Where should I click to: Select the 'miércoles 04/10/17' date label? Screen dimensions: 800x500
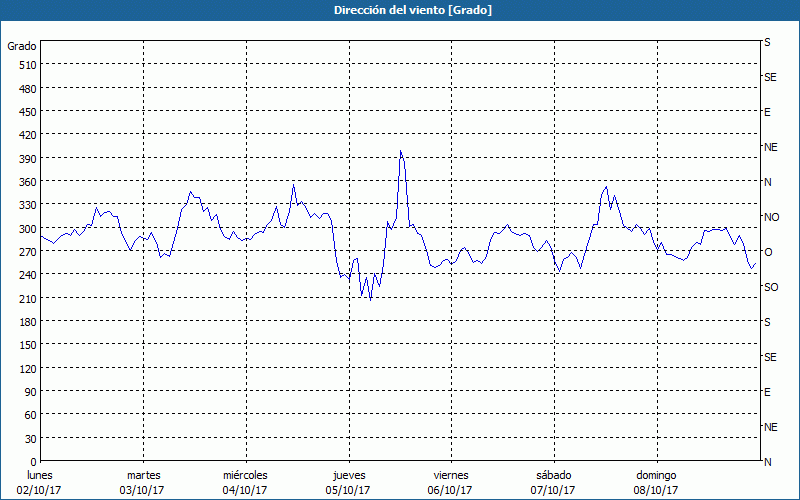click(245, 482)
